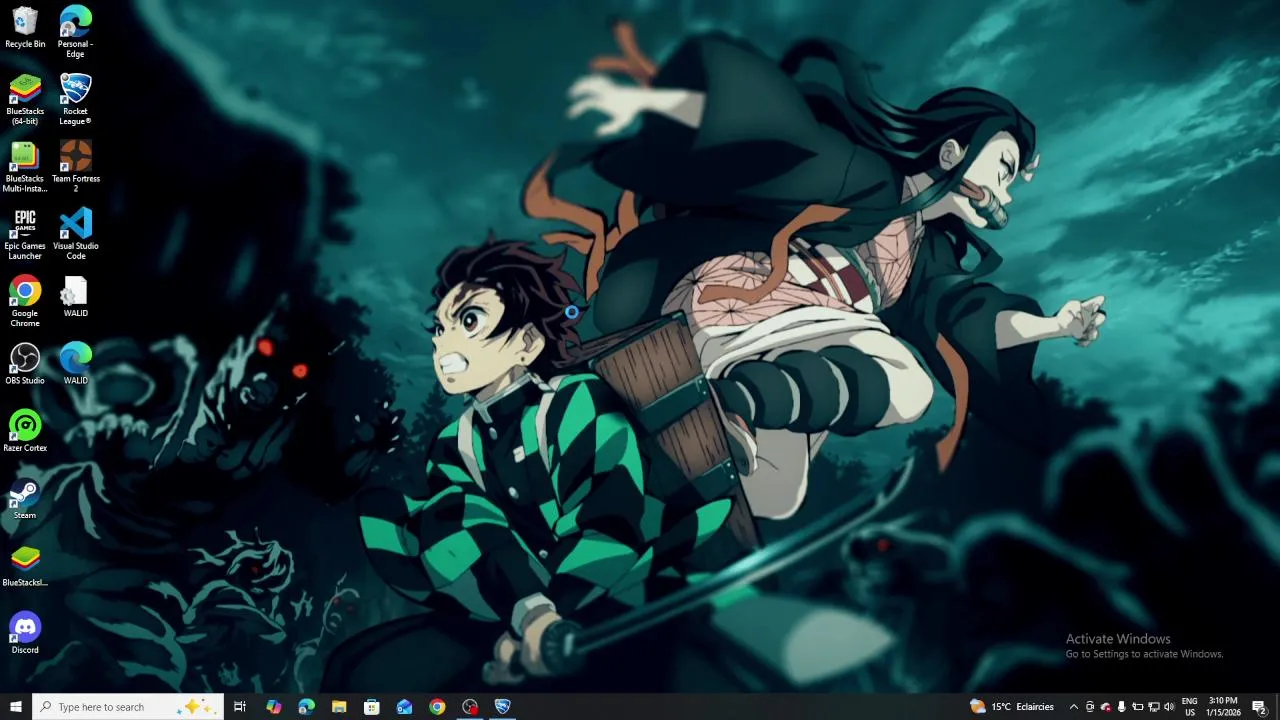Select OBS Studio desktop icon
This screenshot has width=1280, height=720.
25,365
